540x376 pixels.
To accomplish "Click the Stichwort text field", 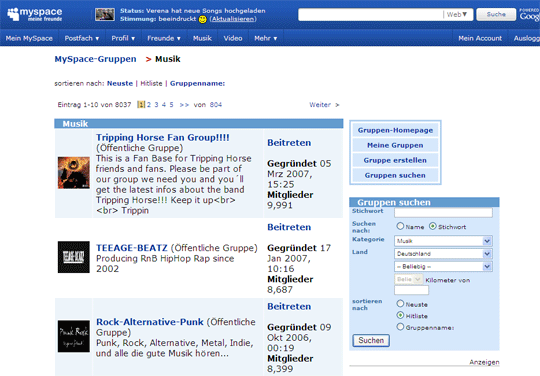I will click(443, 212).
